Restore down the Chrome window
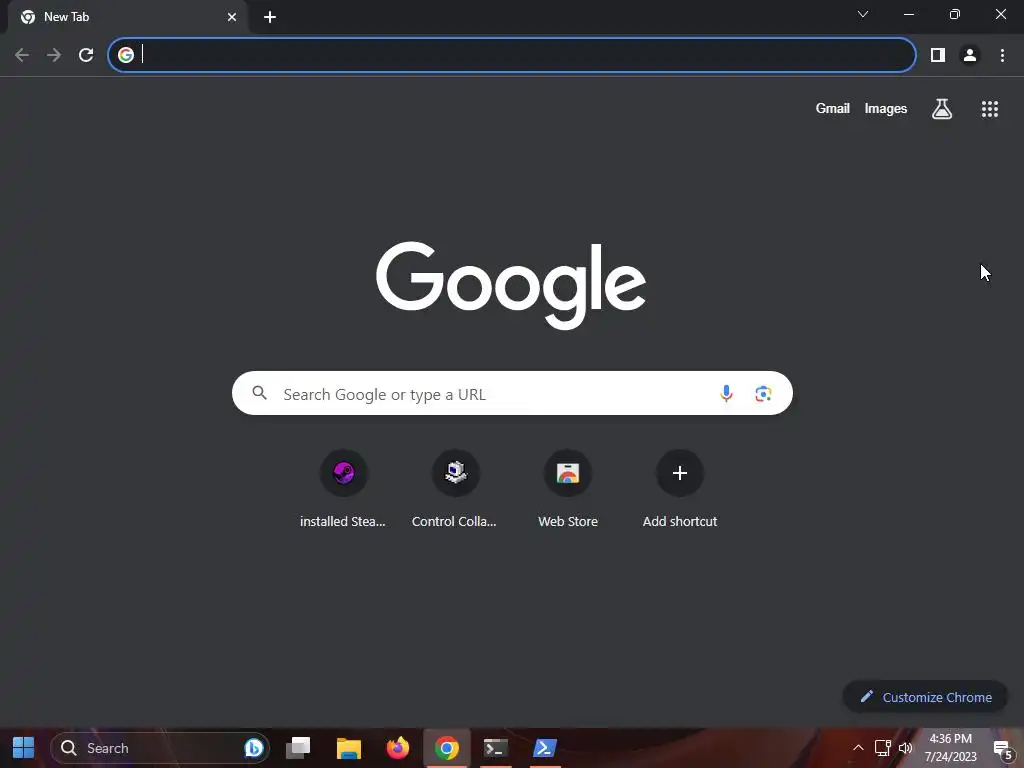 955,14
